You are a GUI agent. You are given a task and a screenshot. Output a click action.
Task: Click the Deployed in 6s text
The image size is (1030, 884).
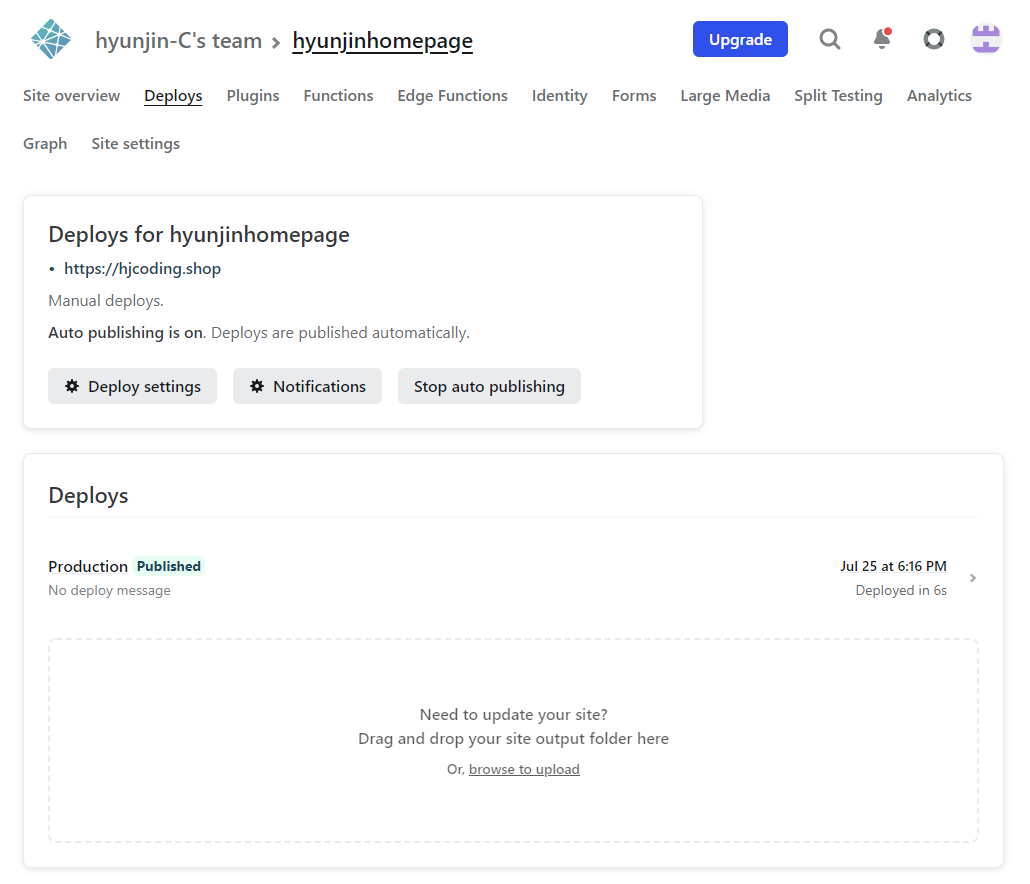[901, 590]
